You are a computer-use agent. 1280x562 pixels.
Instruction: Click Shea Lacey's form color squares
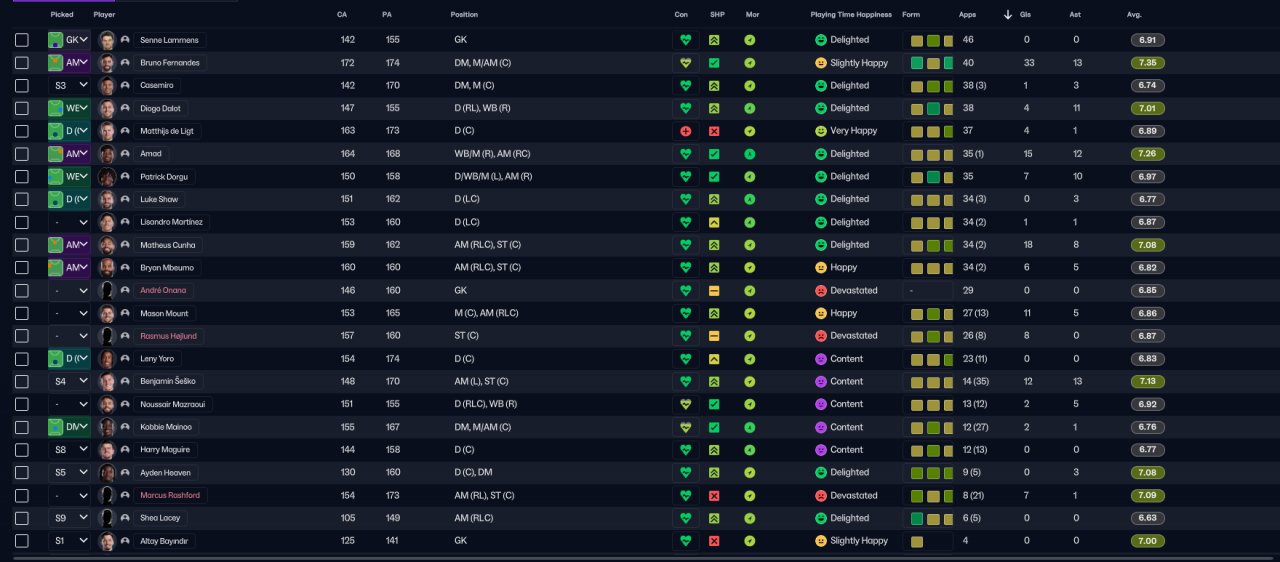(x=931, y=518)
